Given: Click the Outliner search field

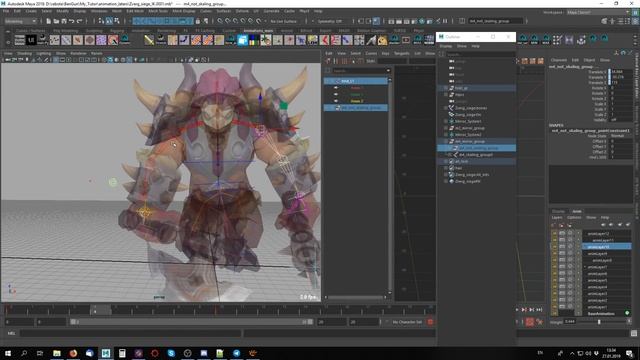Looking at the screenshot, I should tap(480, 54).
